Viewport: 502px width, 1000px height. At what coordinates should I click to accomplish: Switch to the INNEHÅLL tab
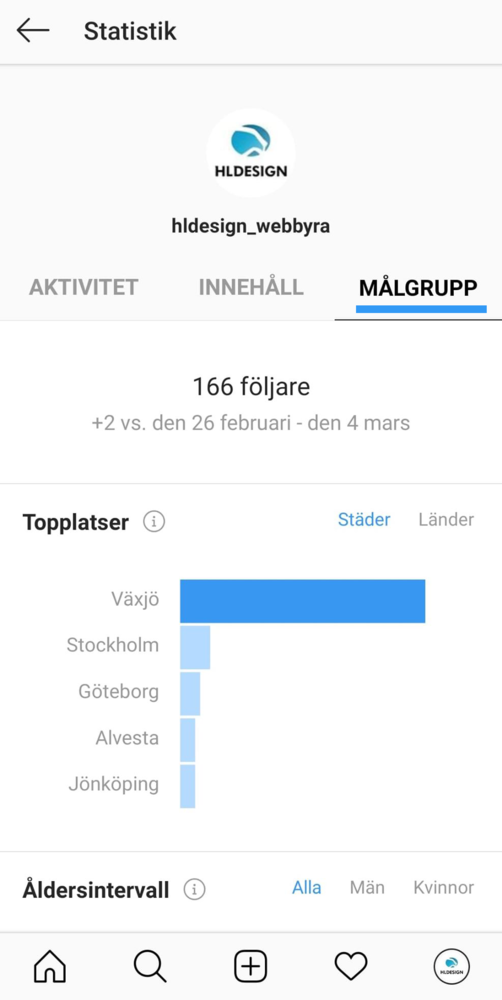click(x=251, y=288)
